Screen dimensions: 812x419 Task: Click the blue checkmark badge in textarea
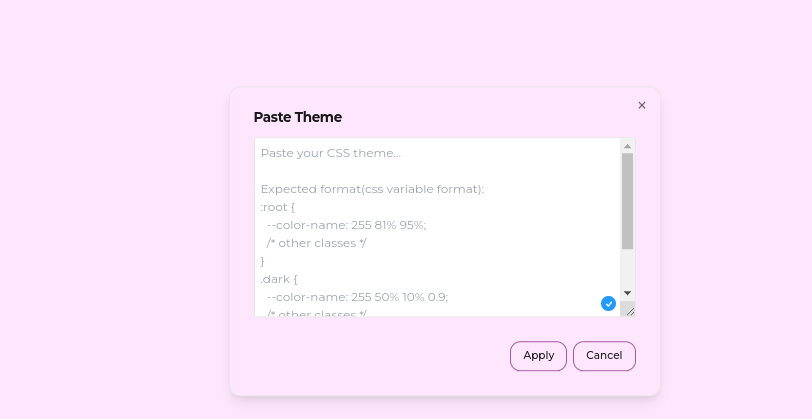click(x=608, y=304)
